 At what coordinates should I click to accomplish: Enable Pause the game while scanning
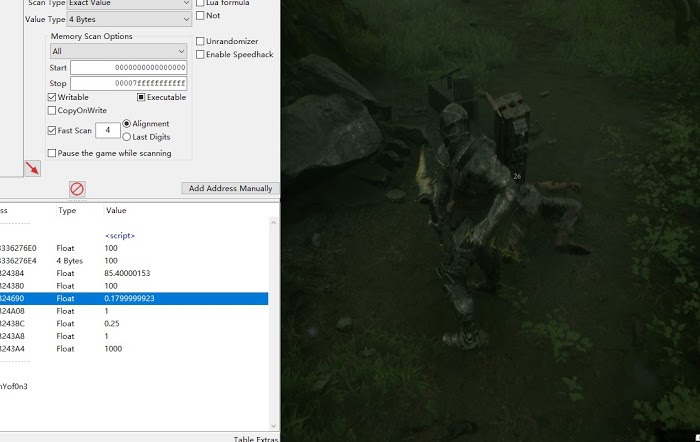[52, 153]
